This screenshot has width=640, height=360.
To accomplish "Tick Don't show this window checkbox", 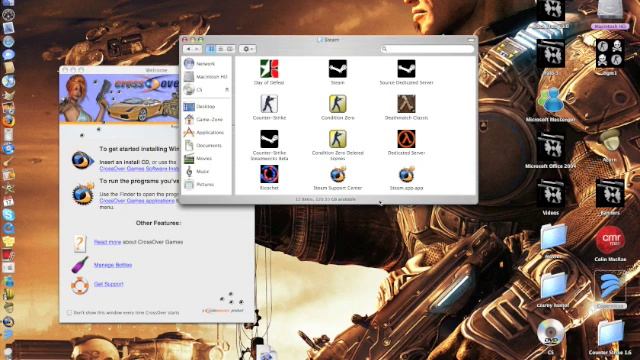I will pos(69,313).
